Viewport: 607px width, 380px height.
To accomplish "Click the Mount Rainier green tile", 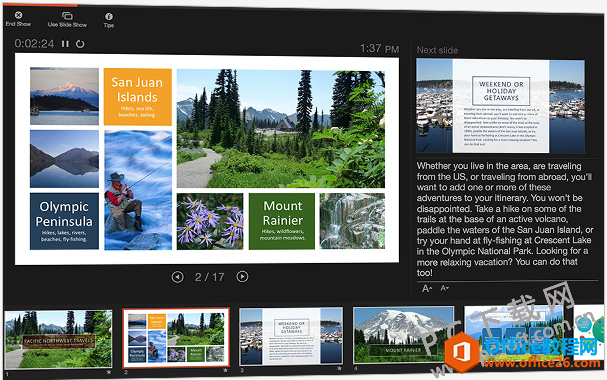I will click(282, 221).
